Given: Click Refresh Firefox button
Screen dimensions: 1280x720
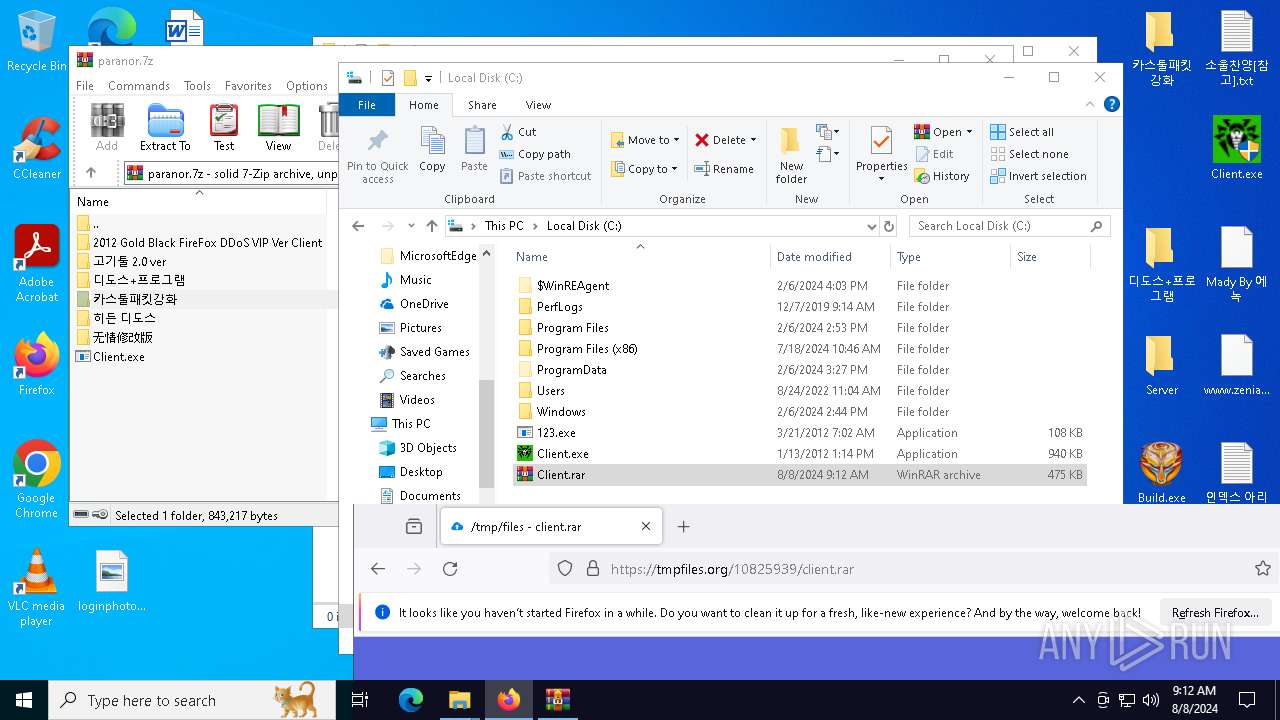Looking at the screenshot, I should 1215,613.
